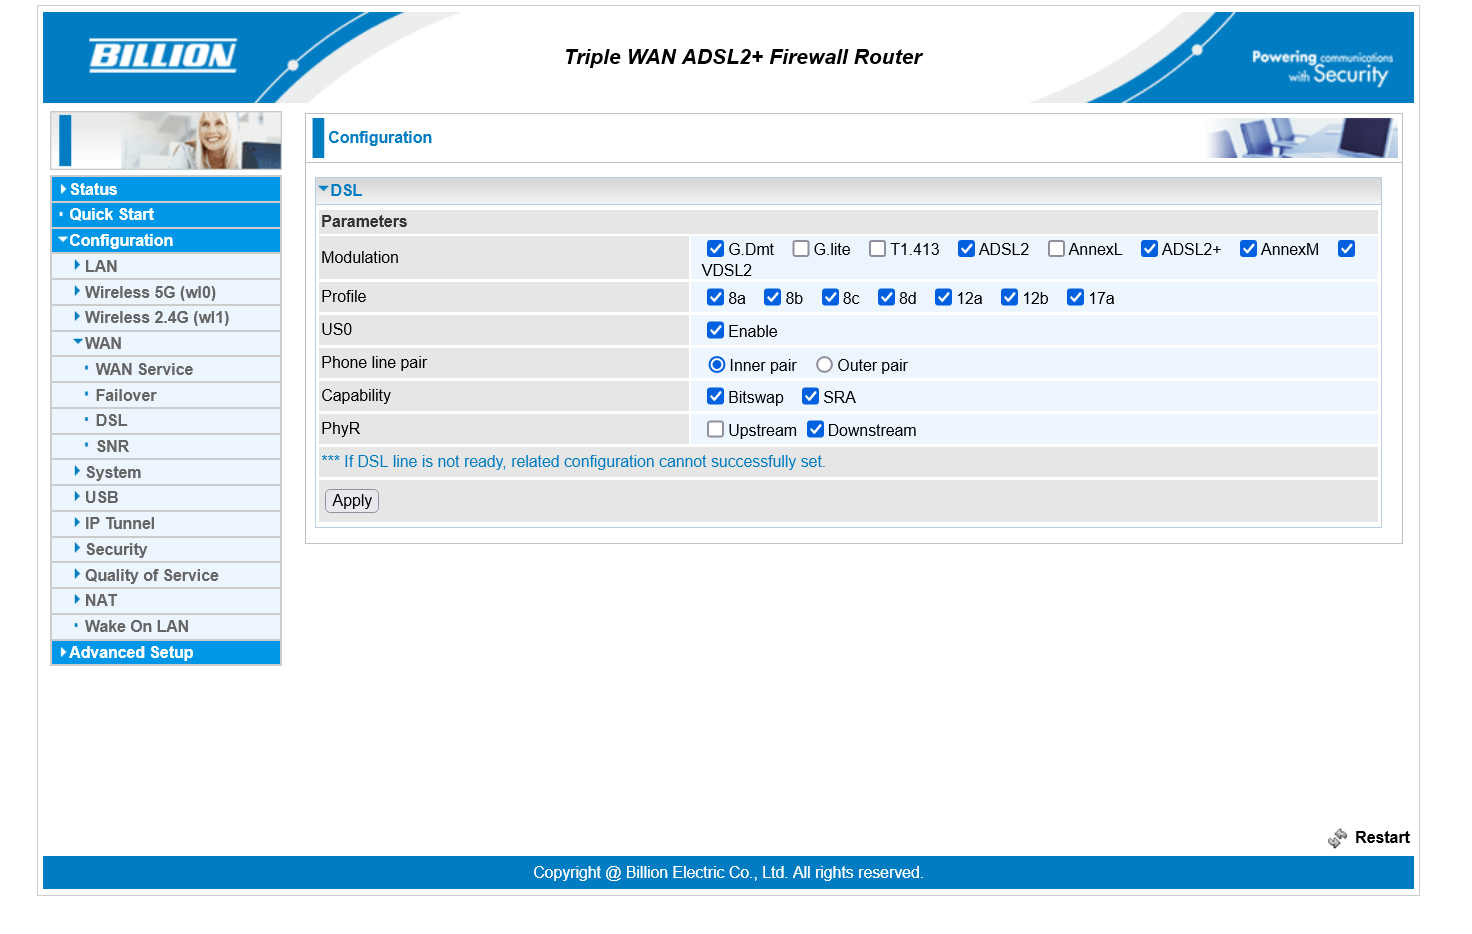
Task: Collapse the DSL section arrow
Action: tap(323, 189)
